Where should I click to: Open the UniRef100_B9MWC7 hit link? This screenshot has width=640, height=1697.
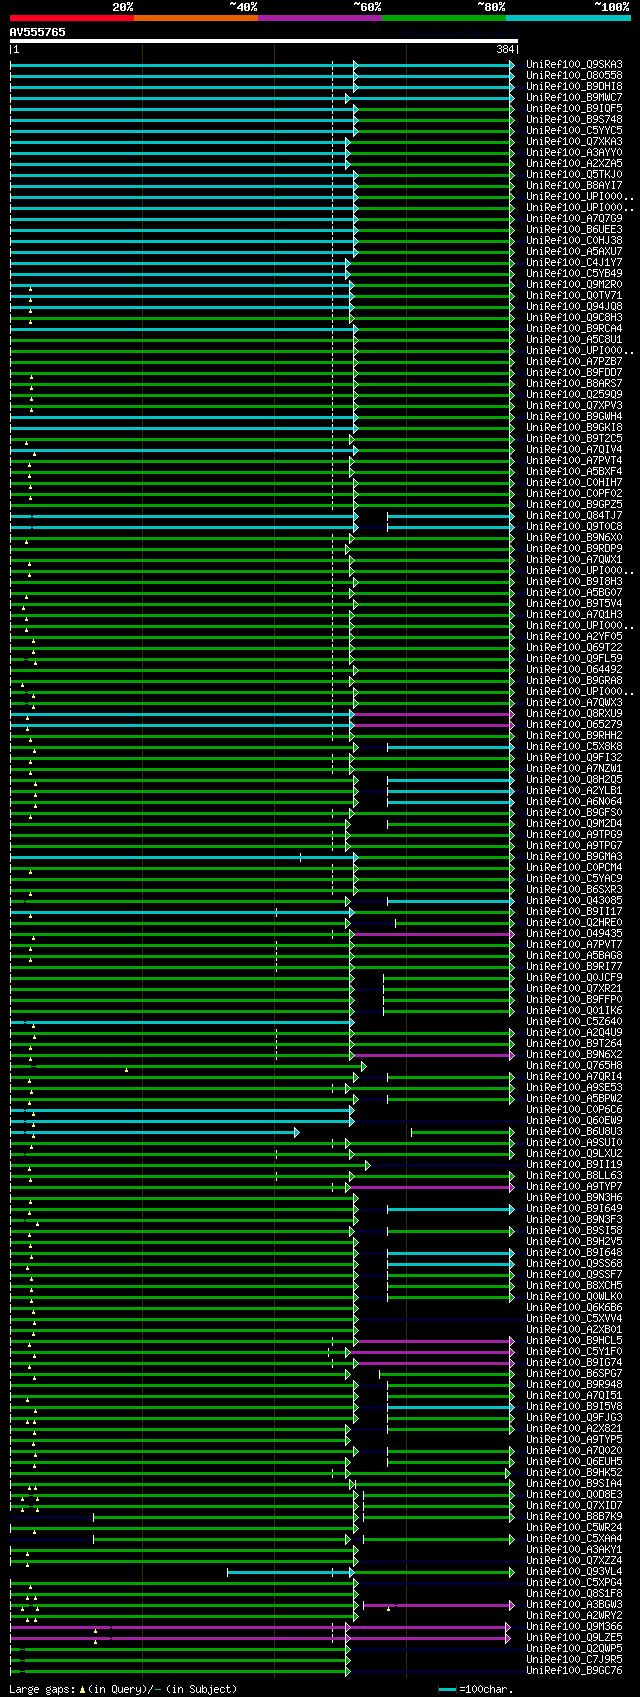click(x=574, y=98)
